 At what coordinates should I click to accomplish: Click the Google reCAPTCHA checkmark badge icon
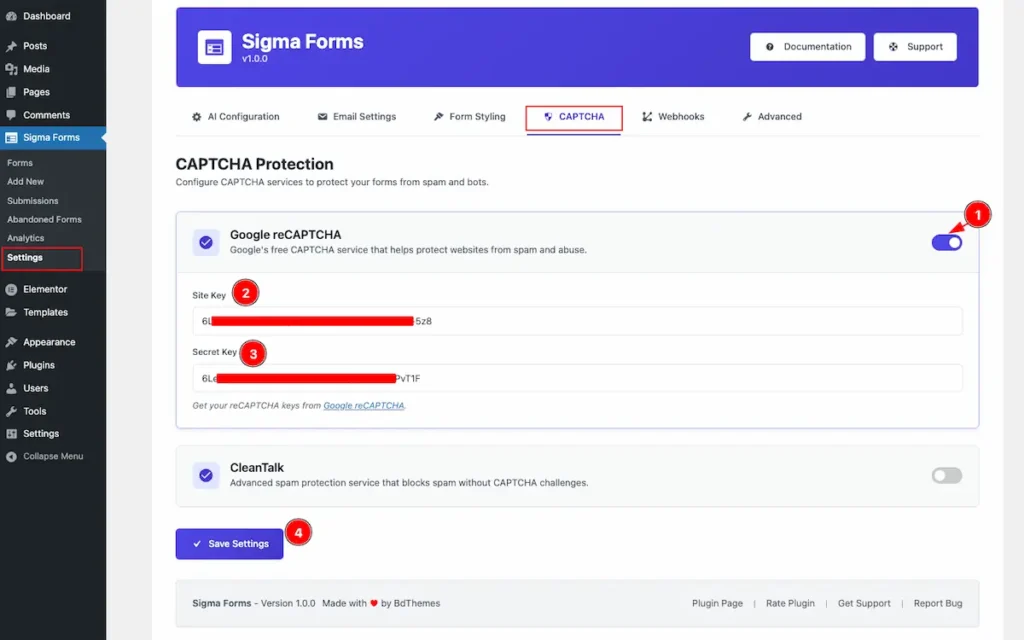[x=206, y=242]
